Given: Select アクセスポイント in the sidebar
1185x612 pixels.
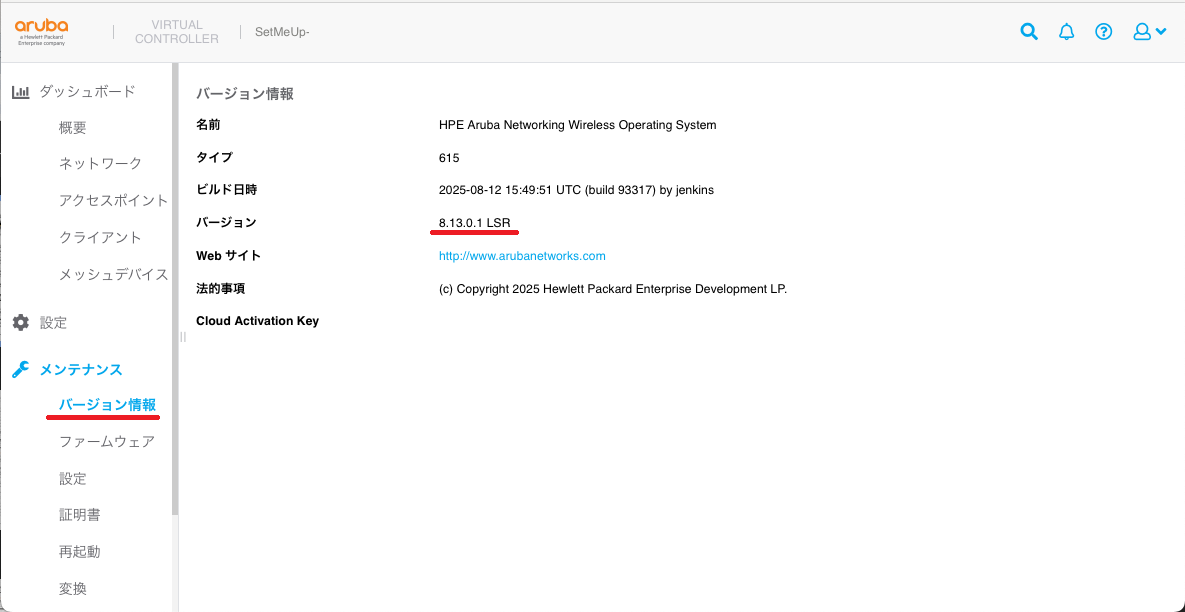Looking at the screenshot, I should (x=115, y=200).
